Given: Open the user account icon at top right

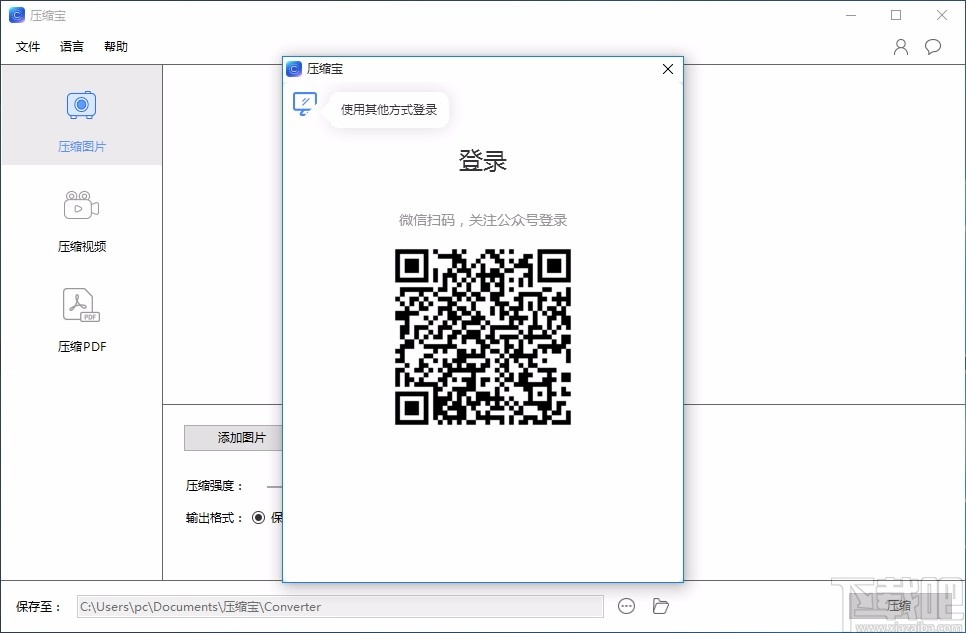Looking at the screenshot, I should [899, 46].
